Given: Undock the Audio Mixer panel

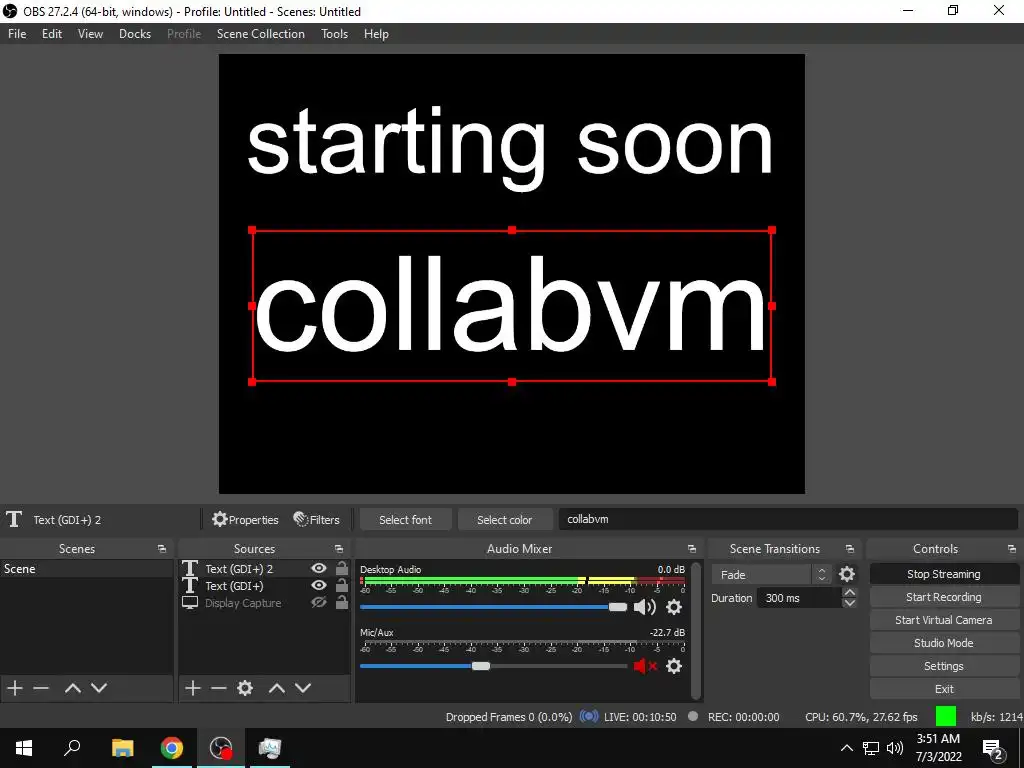Looking at the screenshot, I should click(692, 549).
